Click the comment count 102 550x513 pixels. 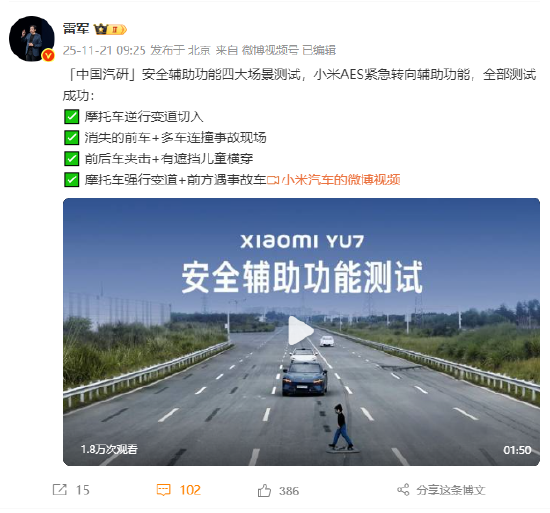190,490
